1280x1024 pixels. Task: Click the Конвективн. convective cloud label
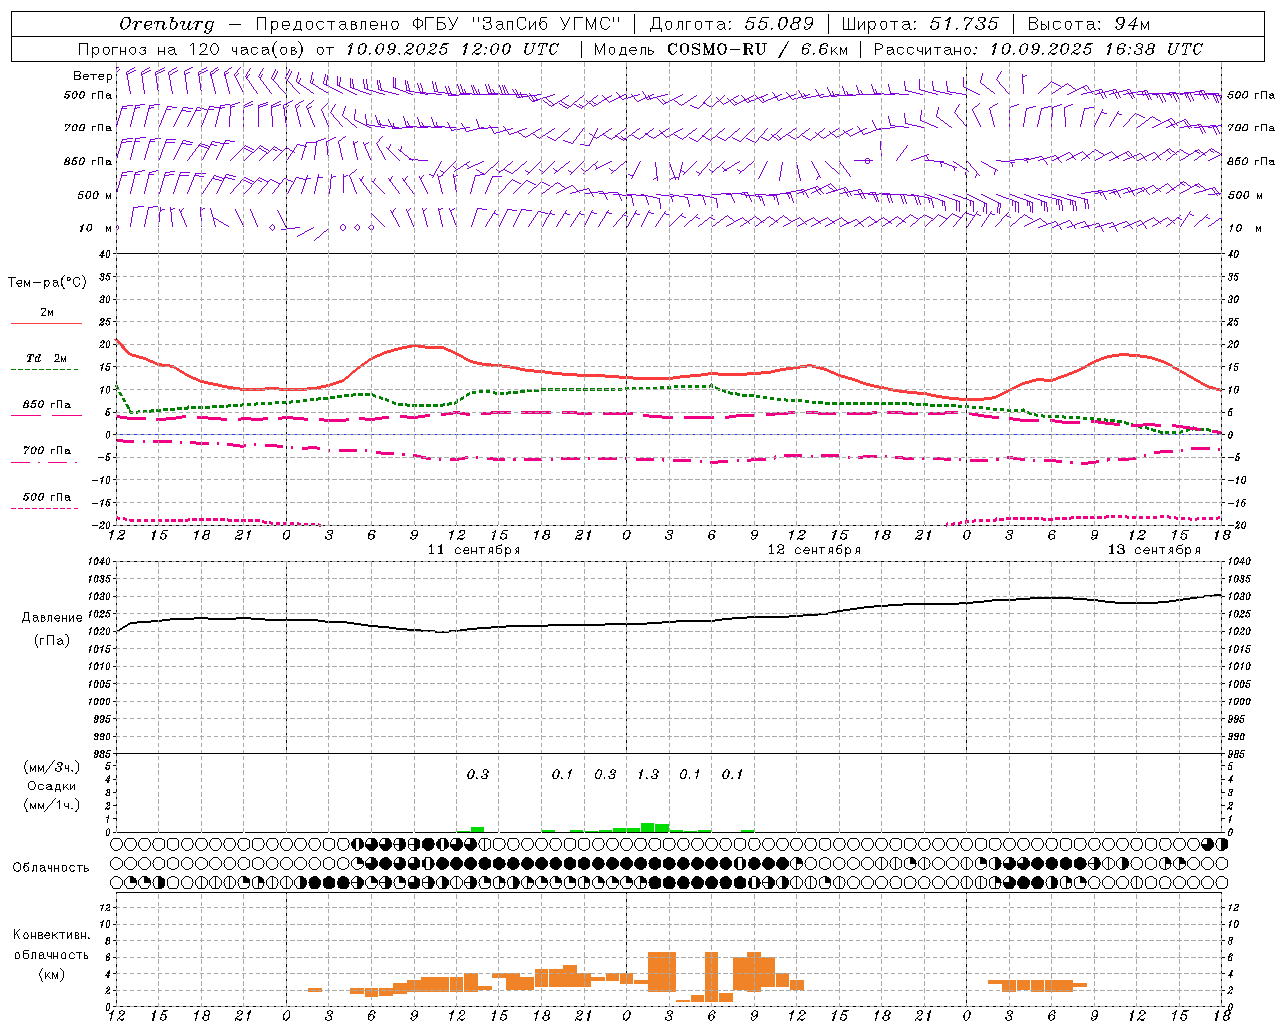(52, 935)
